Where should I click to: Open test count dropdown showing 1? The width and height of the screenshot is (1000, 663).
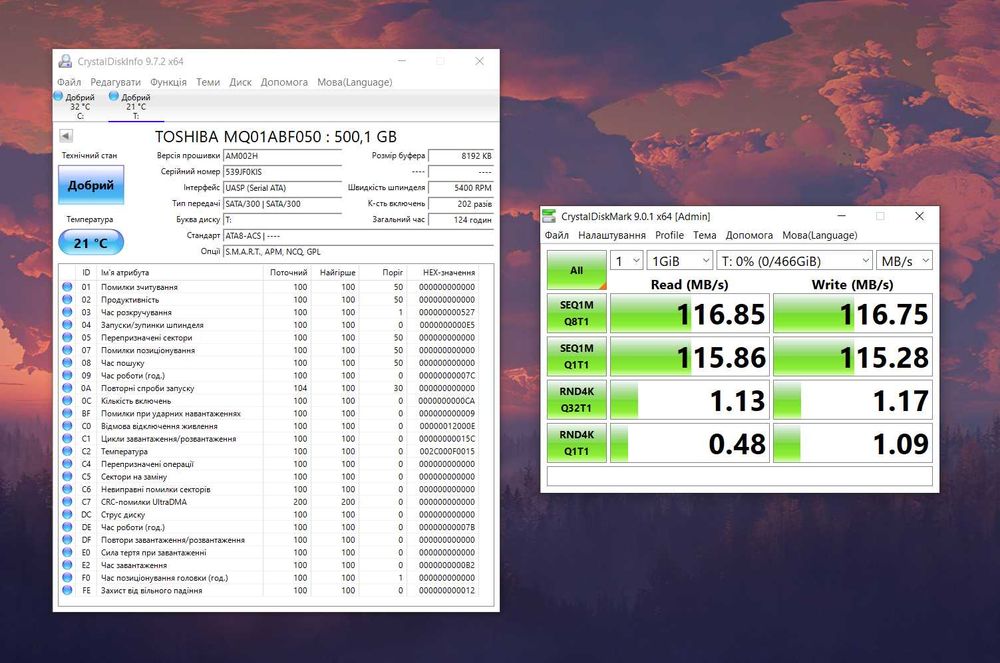coord(626,261)
